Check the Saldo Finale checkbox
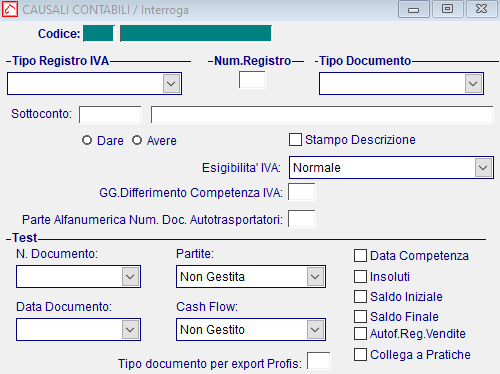Screen dimensions: 500x374 (x=360, y=316)
